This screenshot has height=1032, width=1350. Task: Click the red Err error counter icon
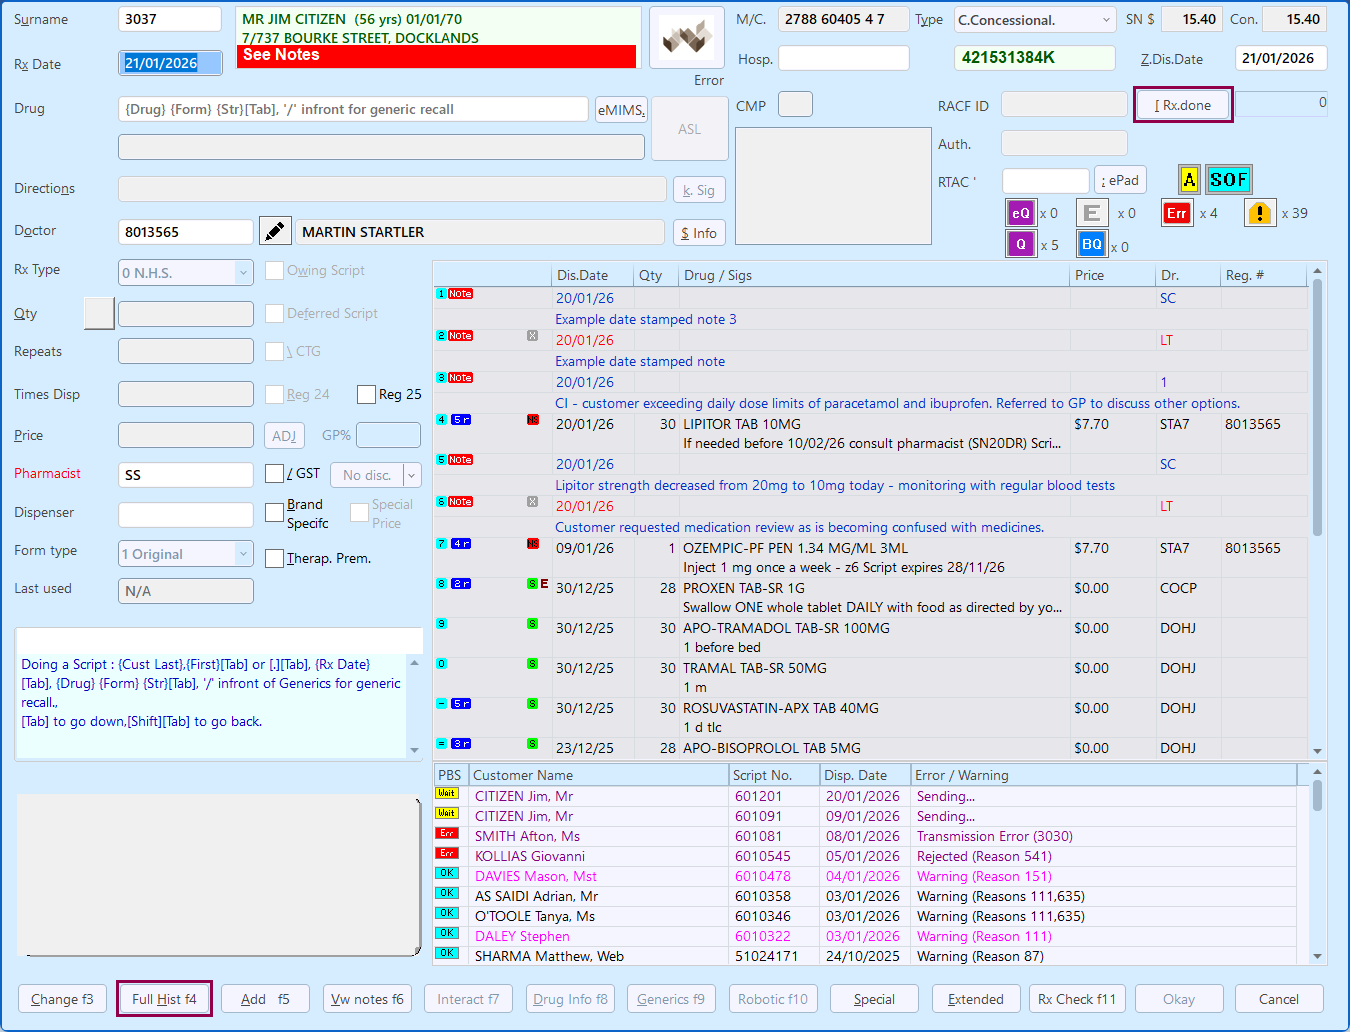tap(1177, 213)
